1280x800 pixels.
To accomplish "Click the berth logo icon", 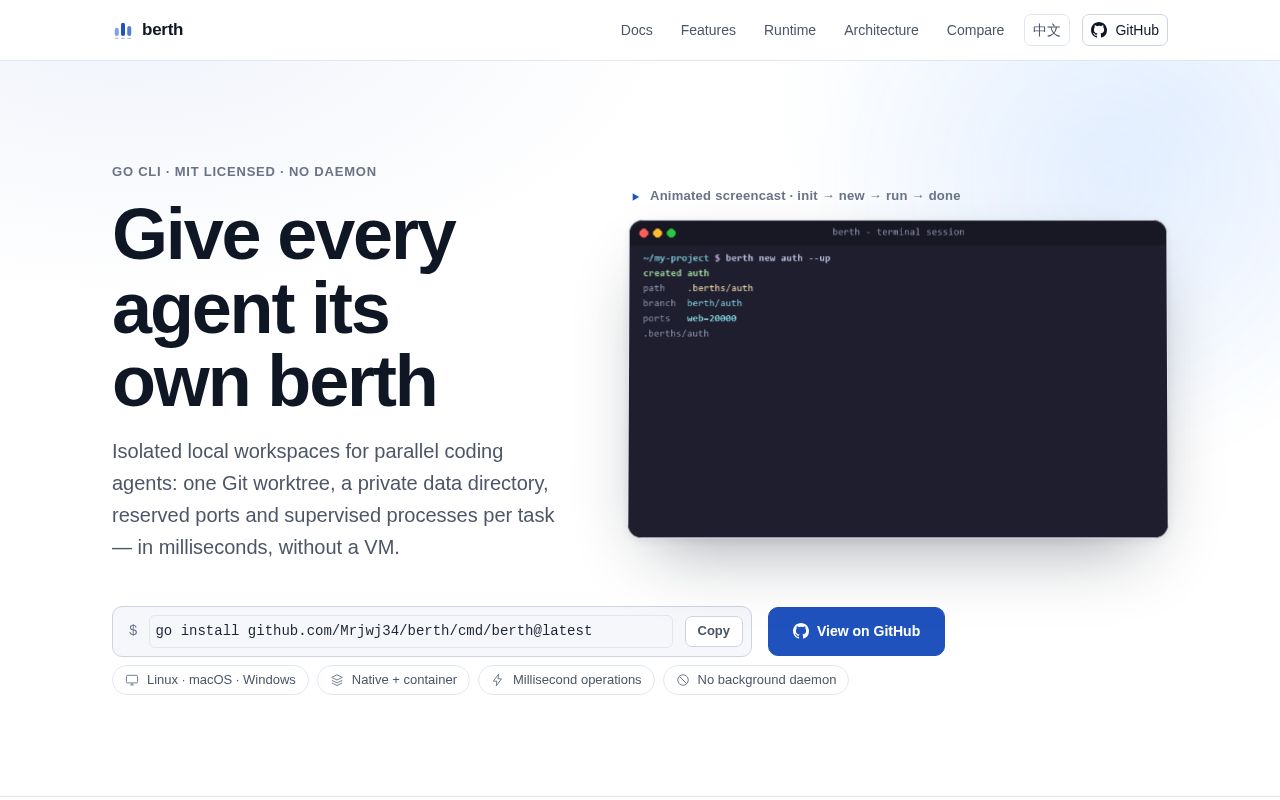I will pyautogui.click(x=123, y=30).
